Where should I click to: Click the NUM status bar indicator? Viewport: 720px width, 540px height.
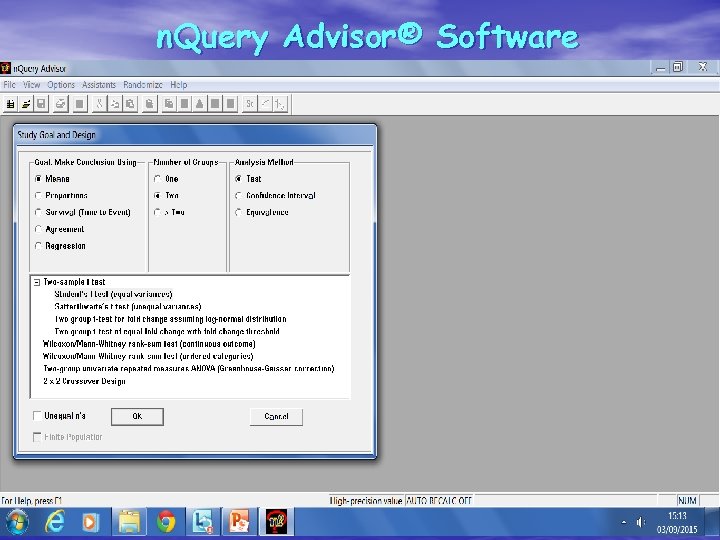[687, 501]
